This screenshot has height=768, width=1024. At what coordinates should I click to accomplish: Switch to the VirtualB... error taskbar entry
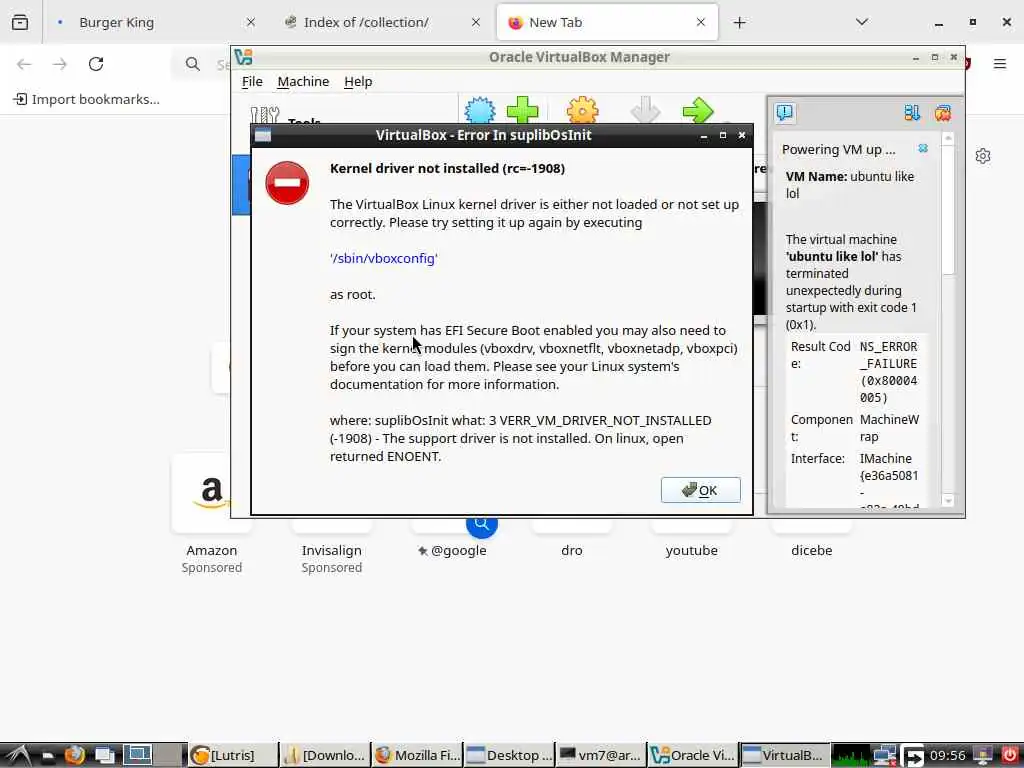pyautogui.click(x=784, y=756)
